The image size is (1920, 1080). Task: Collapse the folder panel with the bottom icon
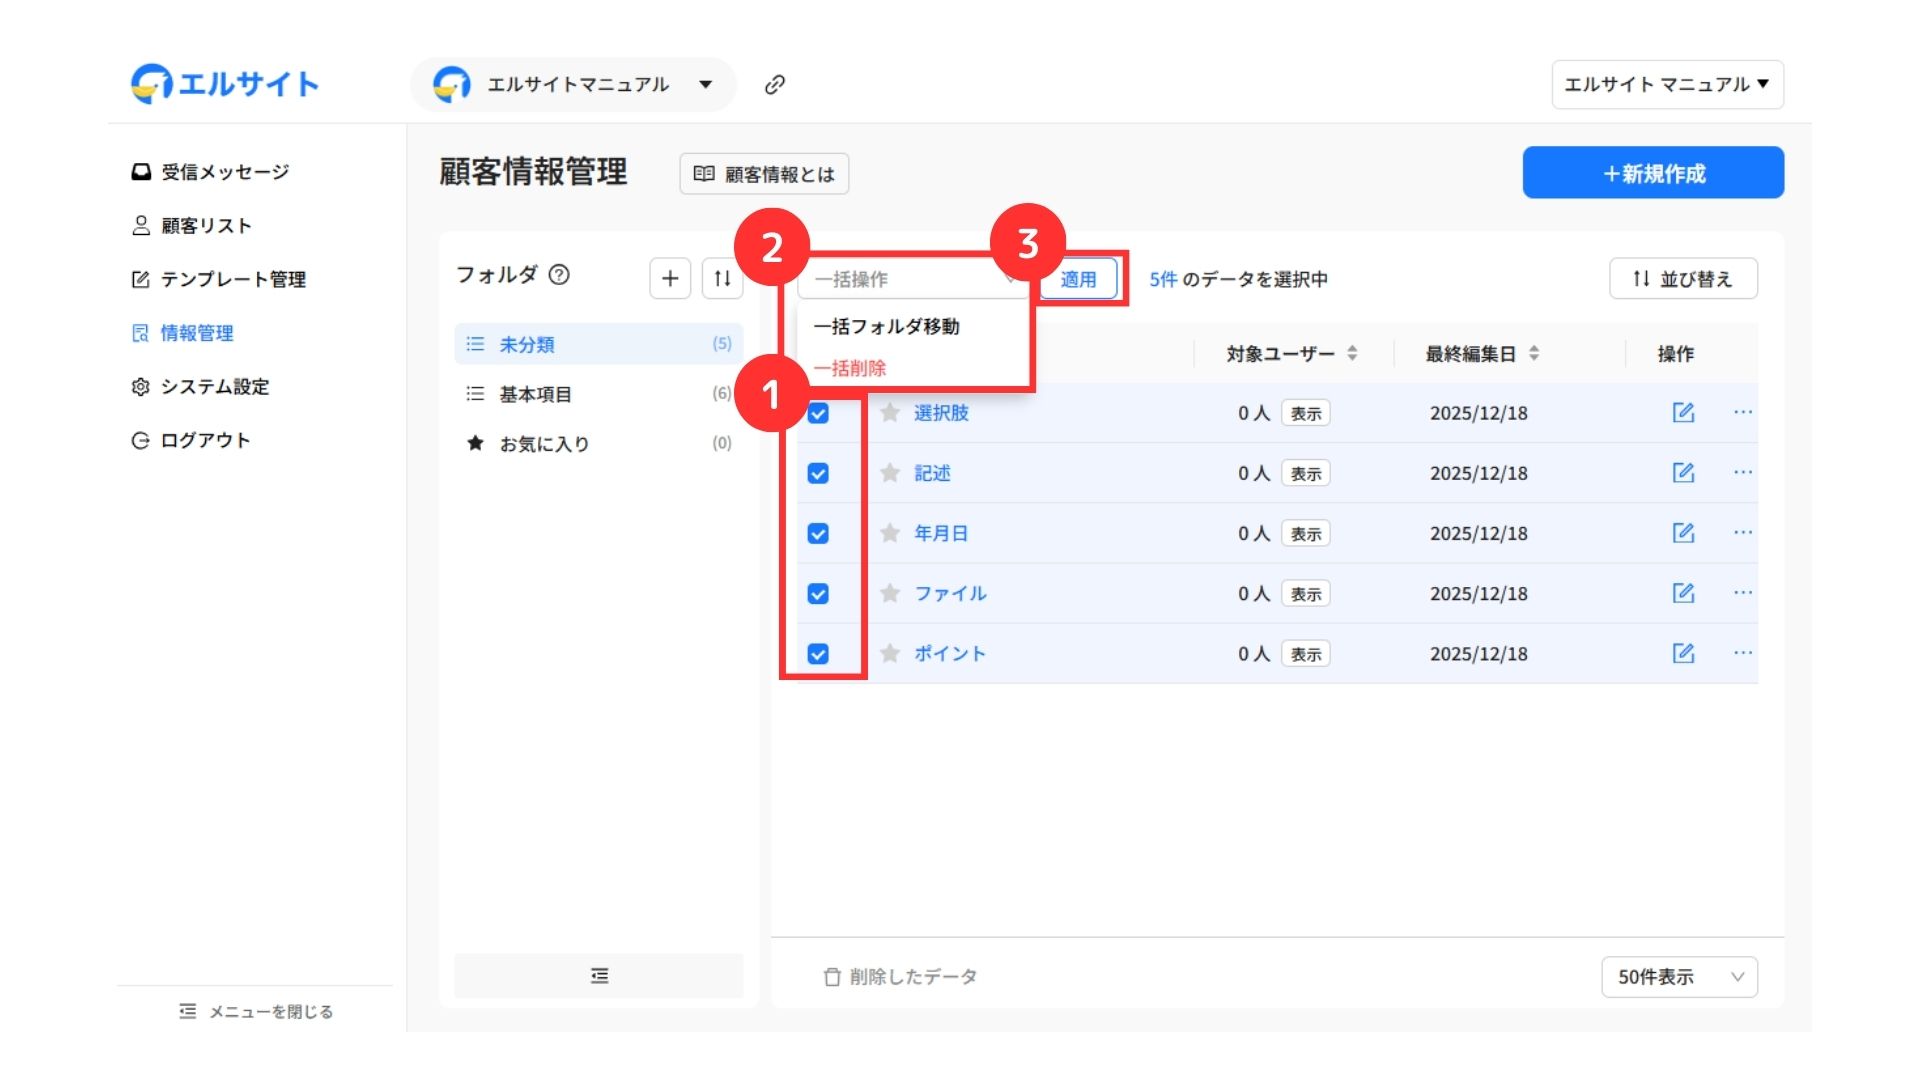coord(599,975)
